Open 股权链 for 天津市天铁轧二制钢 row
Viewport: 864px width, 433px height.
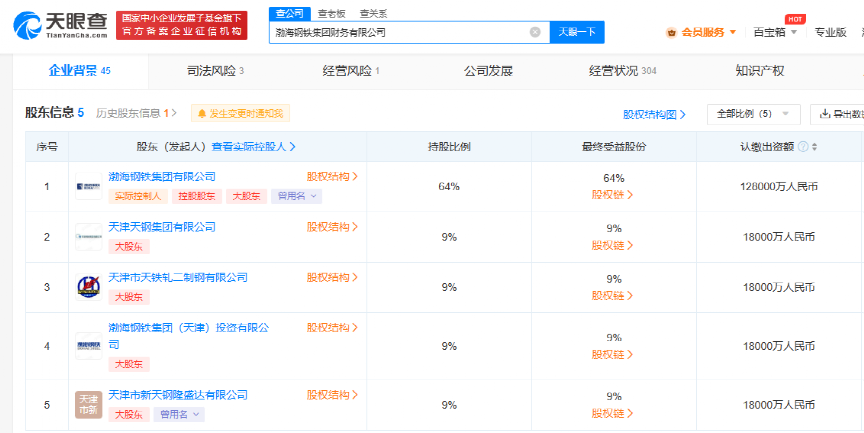click(613, 295)
